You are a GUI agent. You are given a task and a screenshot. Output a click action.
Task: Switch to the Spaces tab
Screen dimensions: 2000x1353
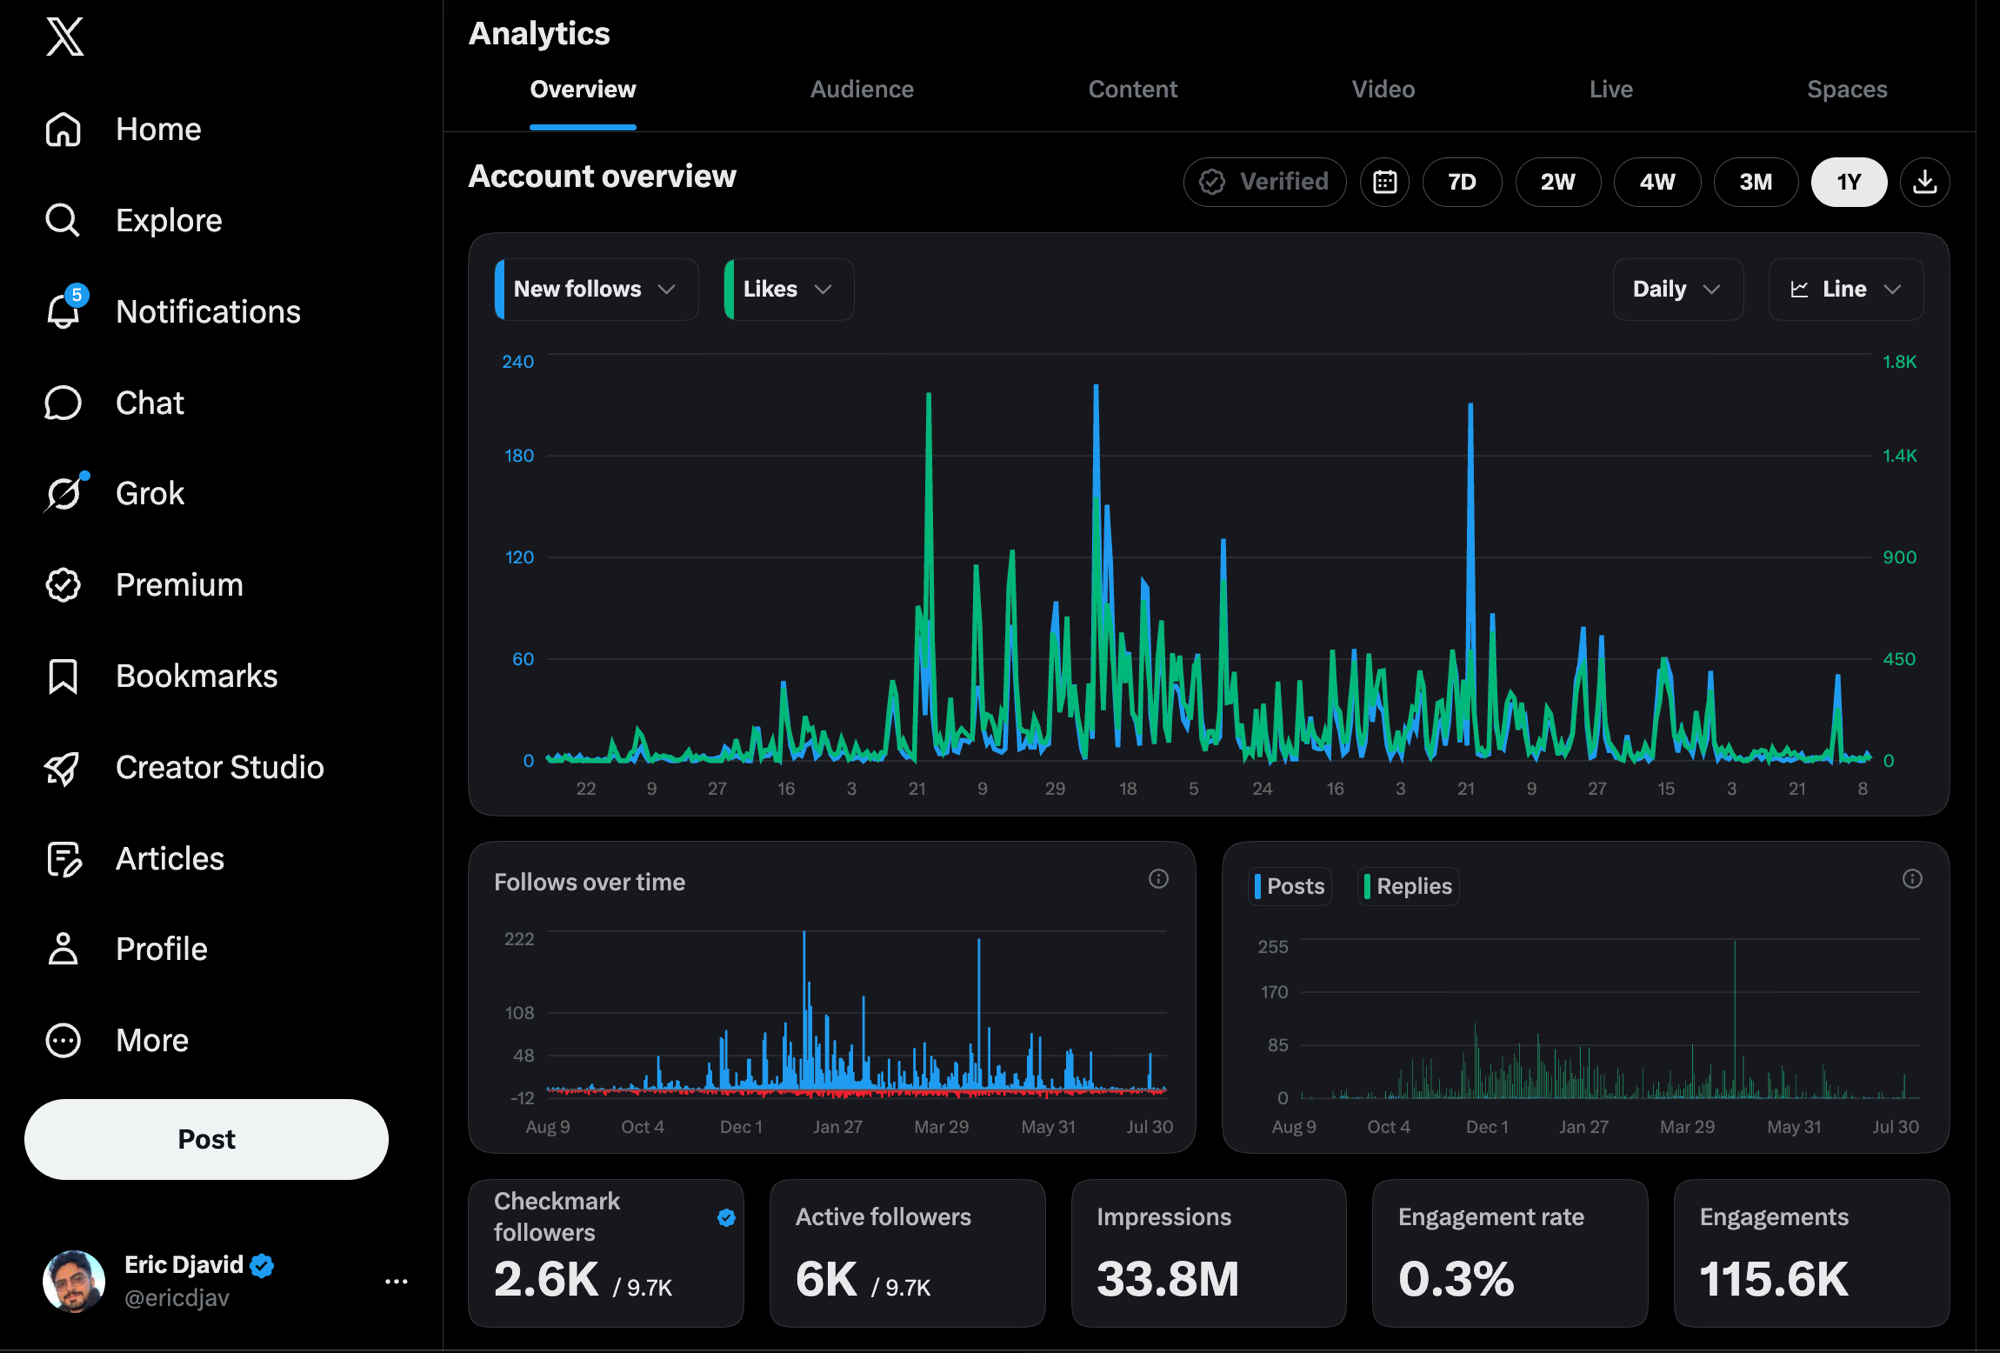click(x=1847, y=89)
